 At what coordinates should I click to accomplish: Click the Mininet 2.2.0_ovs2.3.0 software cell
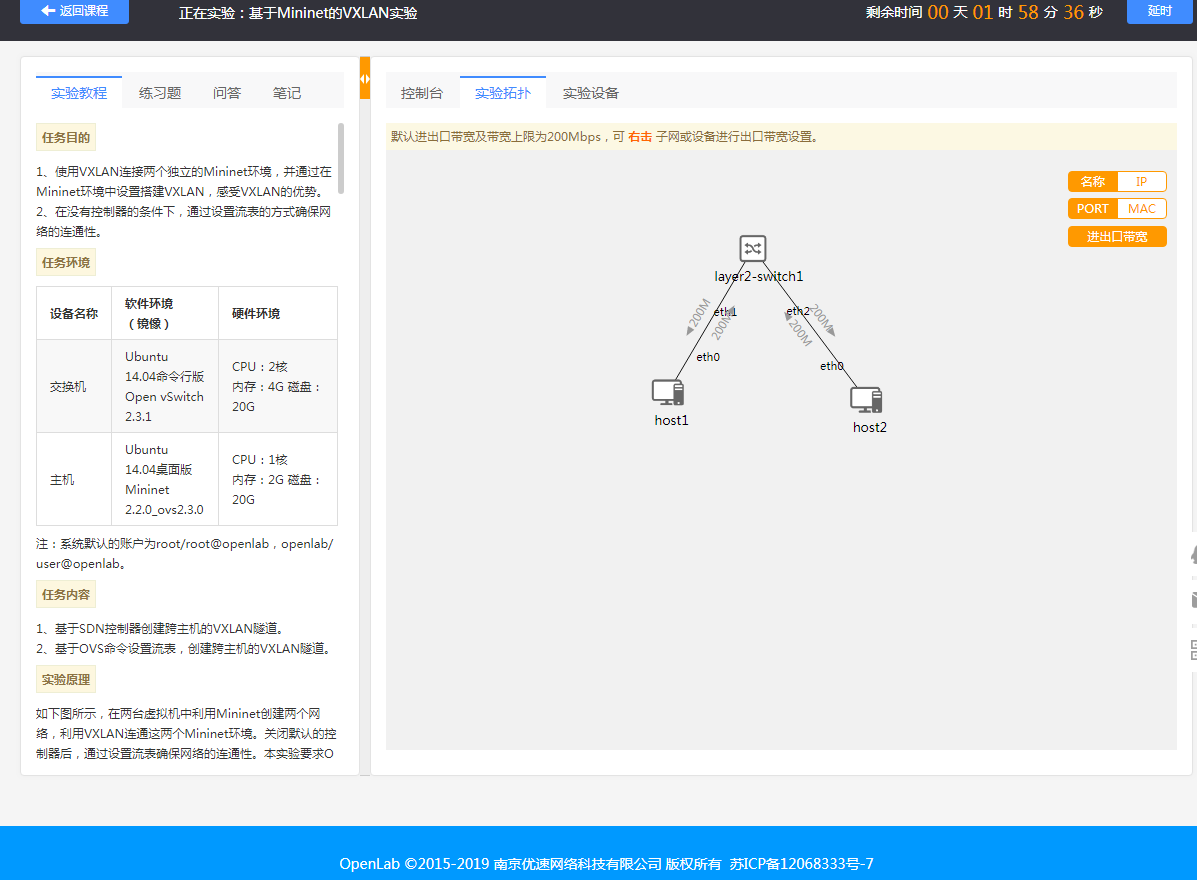click(165, 479)
